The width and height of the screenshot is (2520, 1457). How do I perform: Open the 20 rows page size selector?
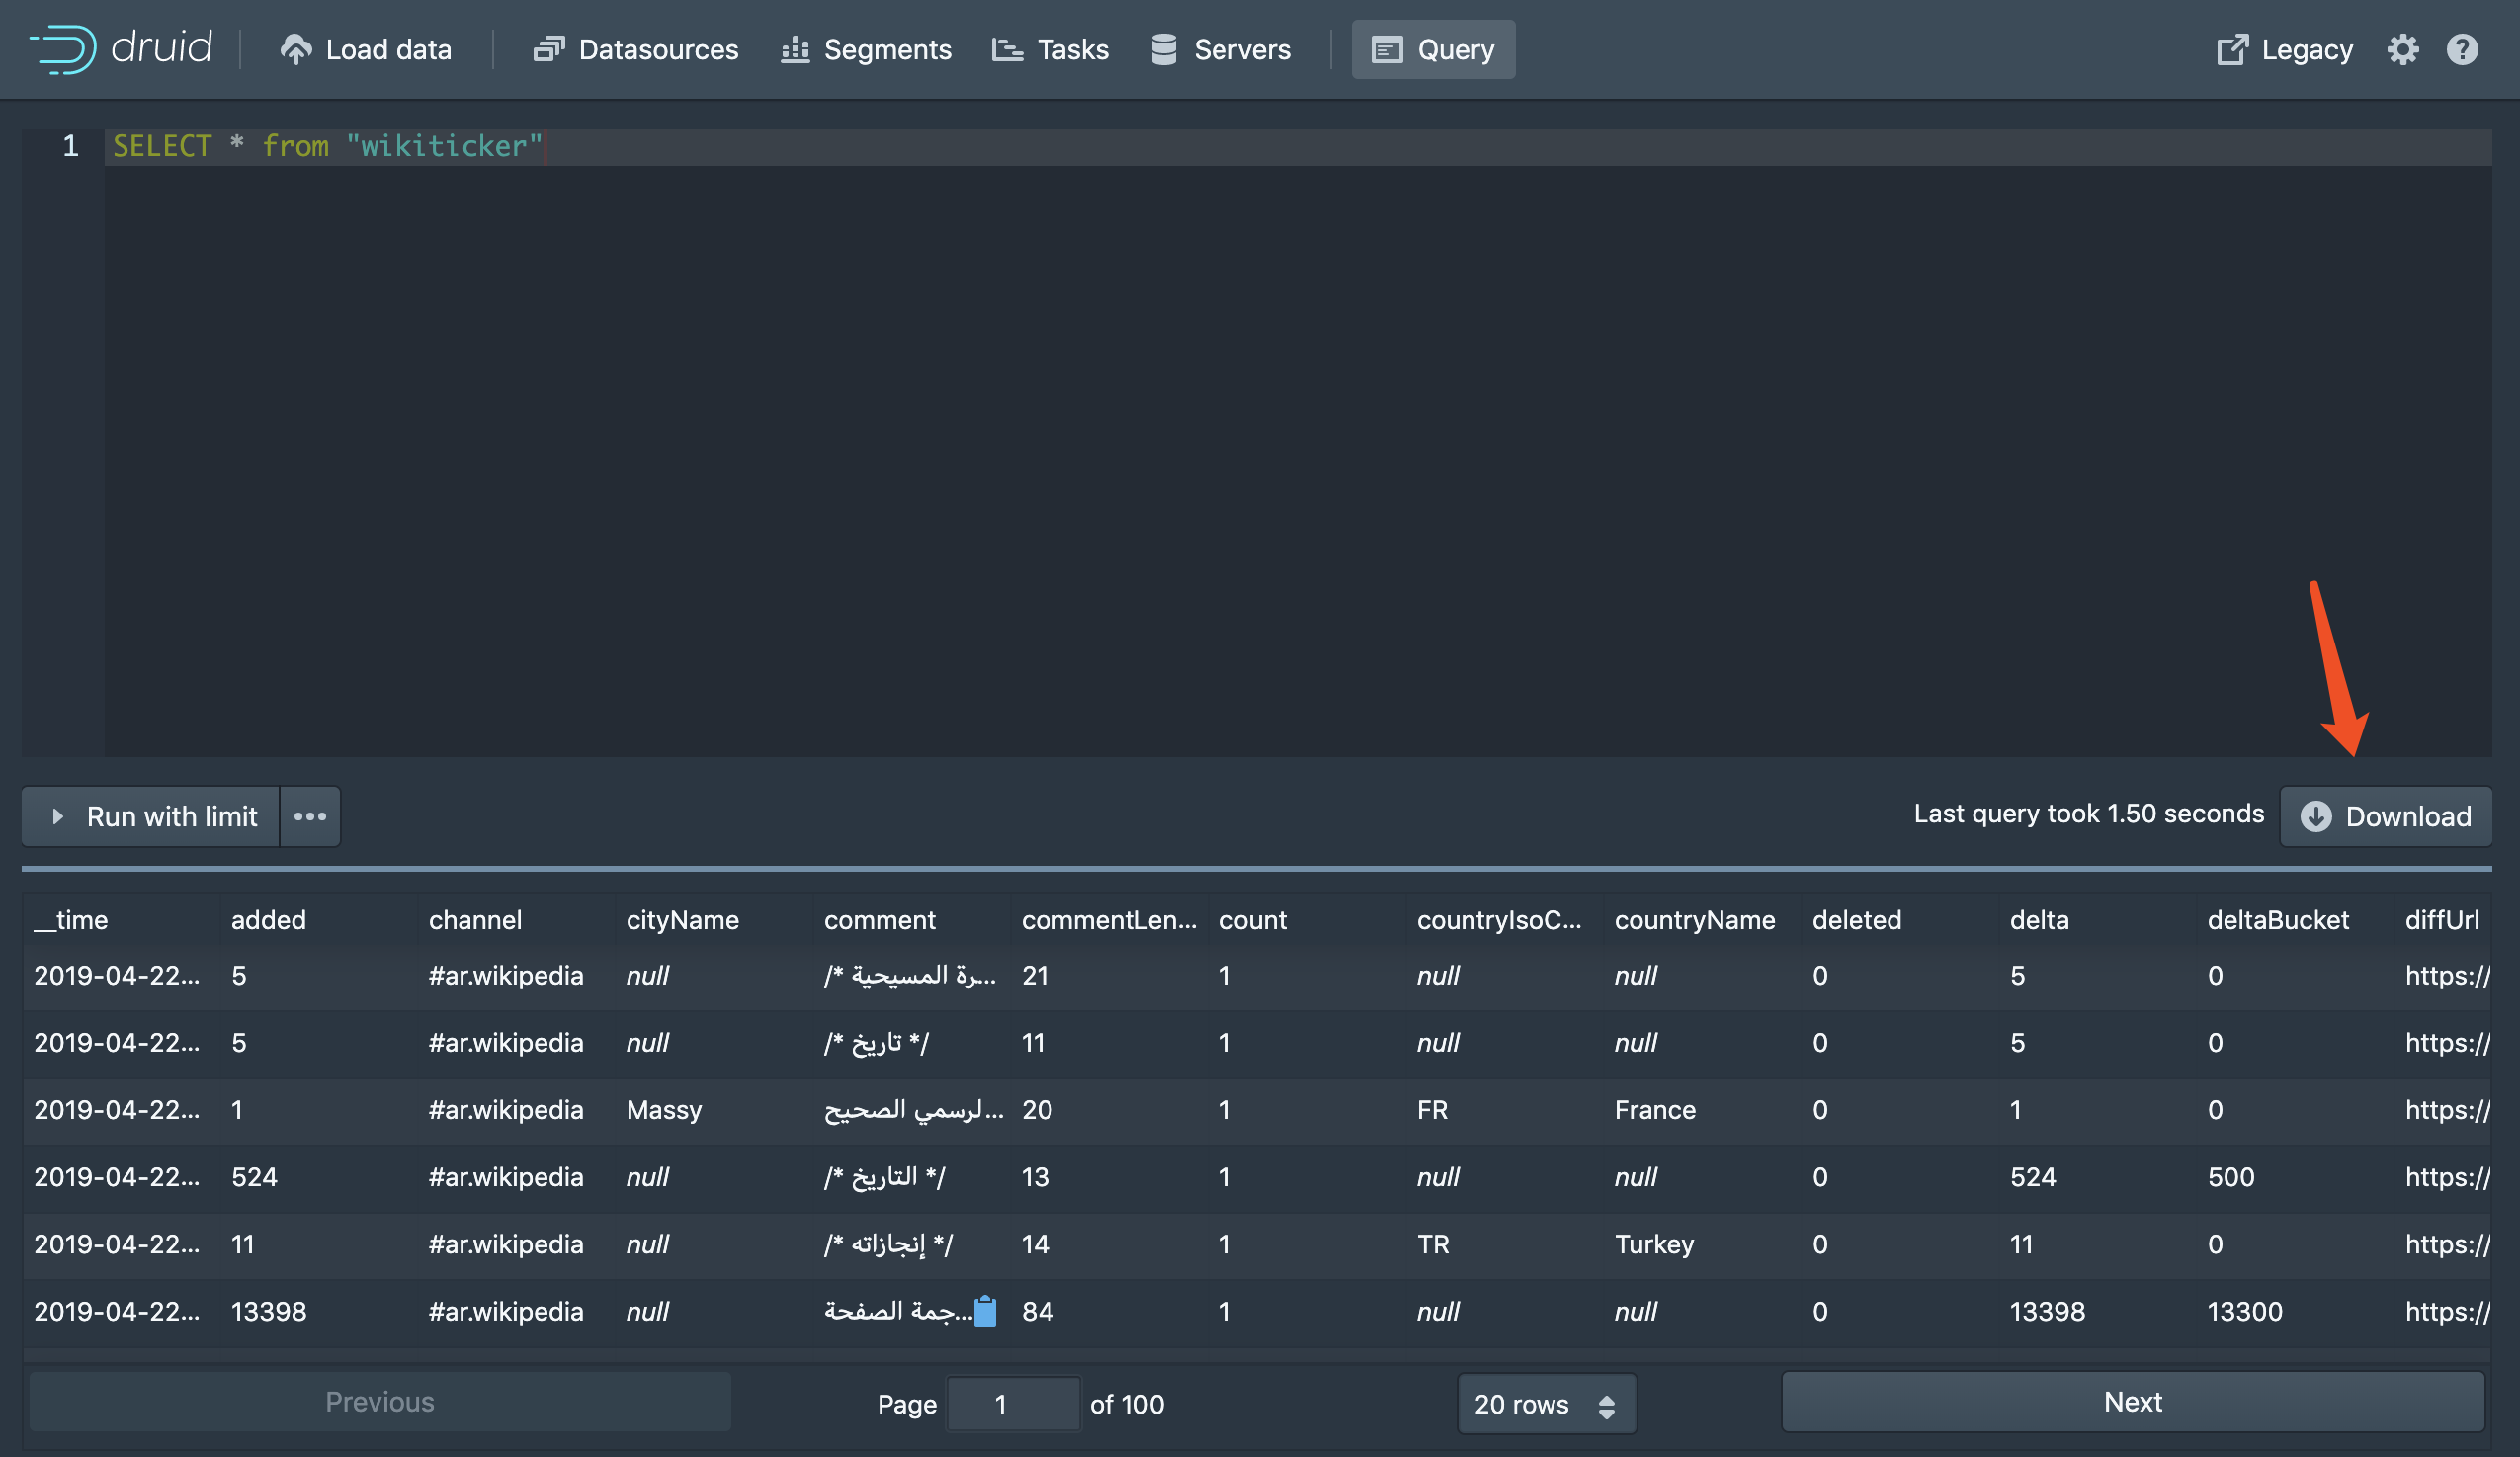(1546, 1403)
